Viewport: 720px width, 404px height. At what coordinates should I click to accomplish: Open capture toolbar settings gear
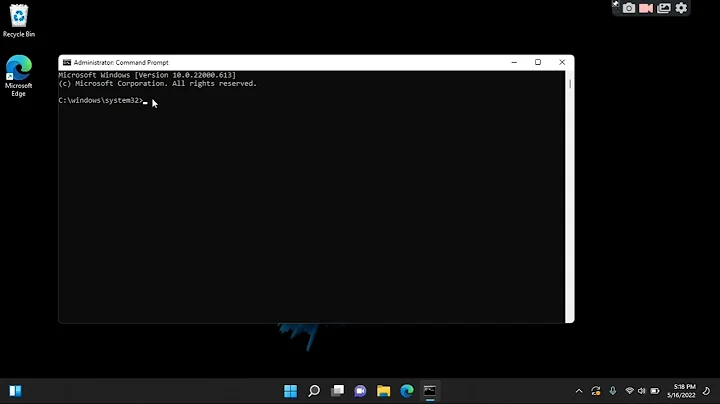coord(681,8)
